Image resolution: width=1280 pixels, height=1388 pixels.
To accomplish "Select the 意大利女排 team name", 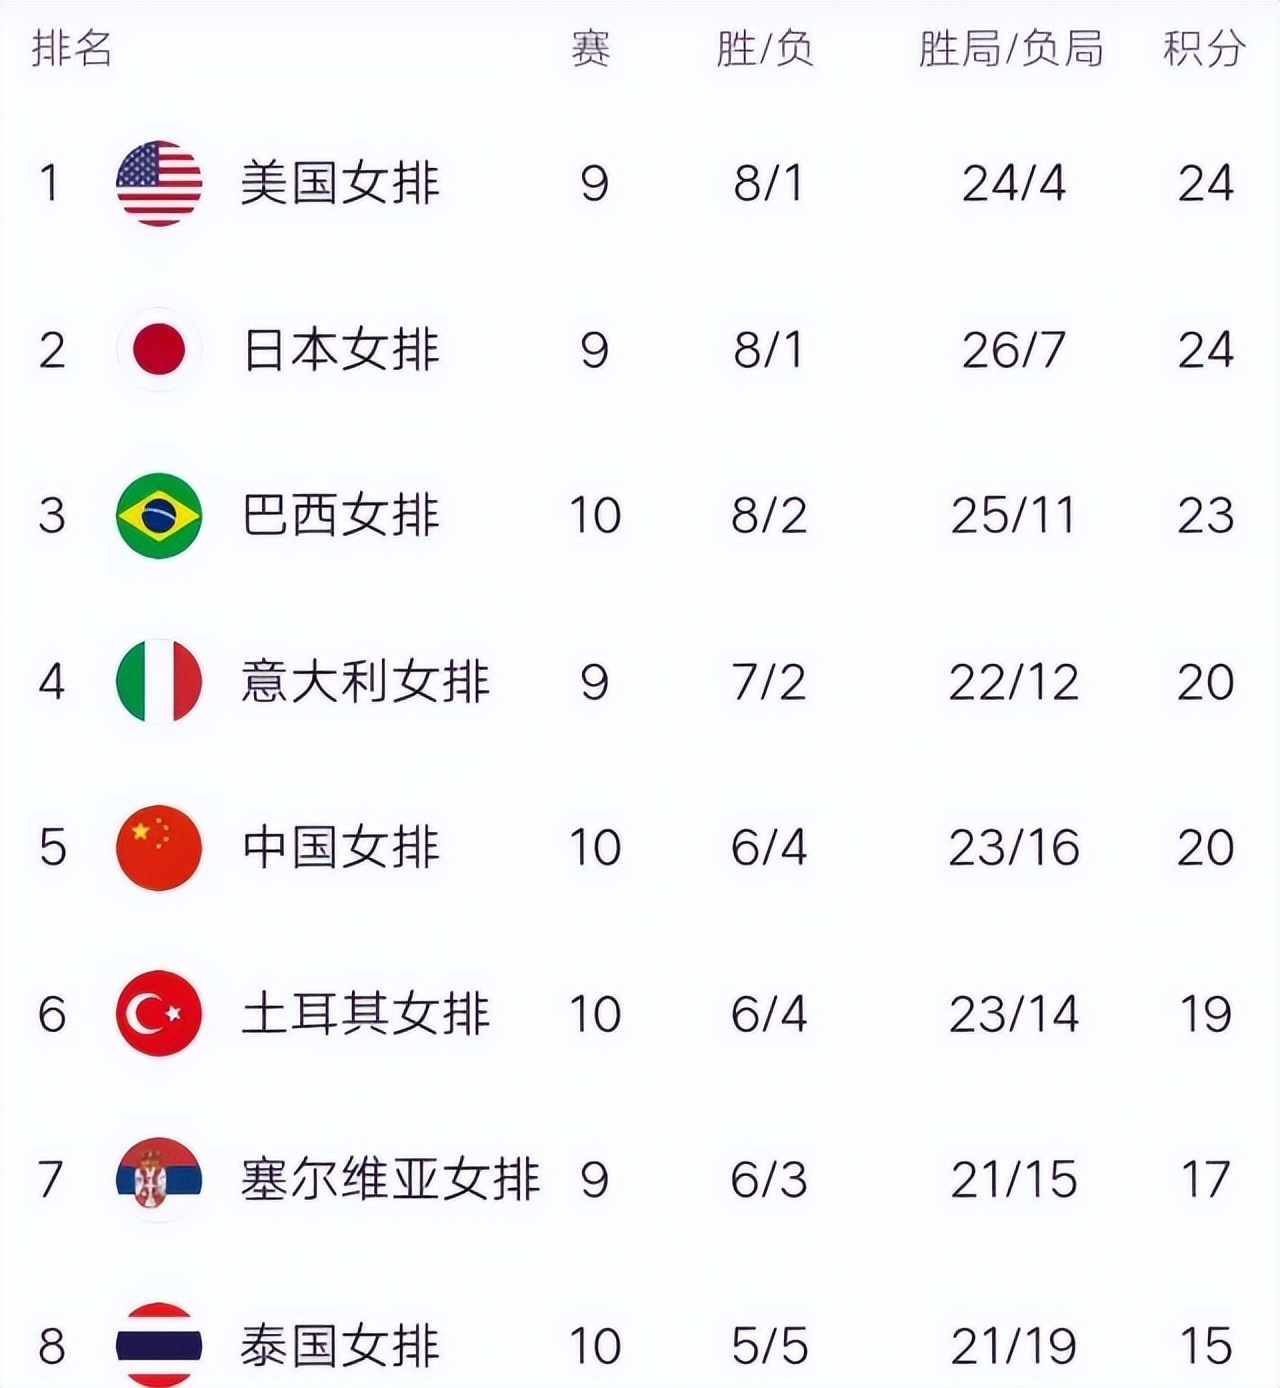I will click(x=365, y=682).
